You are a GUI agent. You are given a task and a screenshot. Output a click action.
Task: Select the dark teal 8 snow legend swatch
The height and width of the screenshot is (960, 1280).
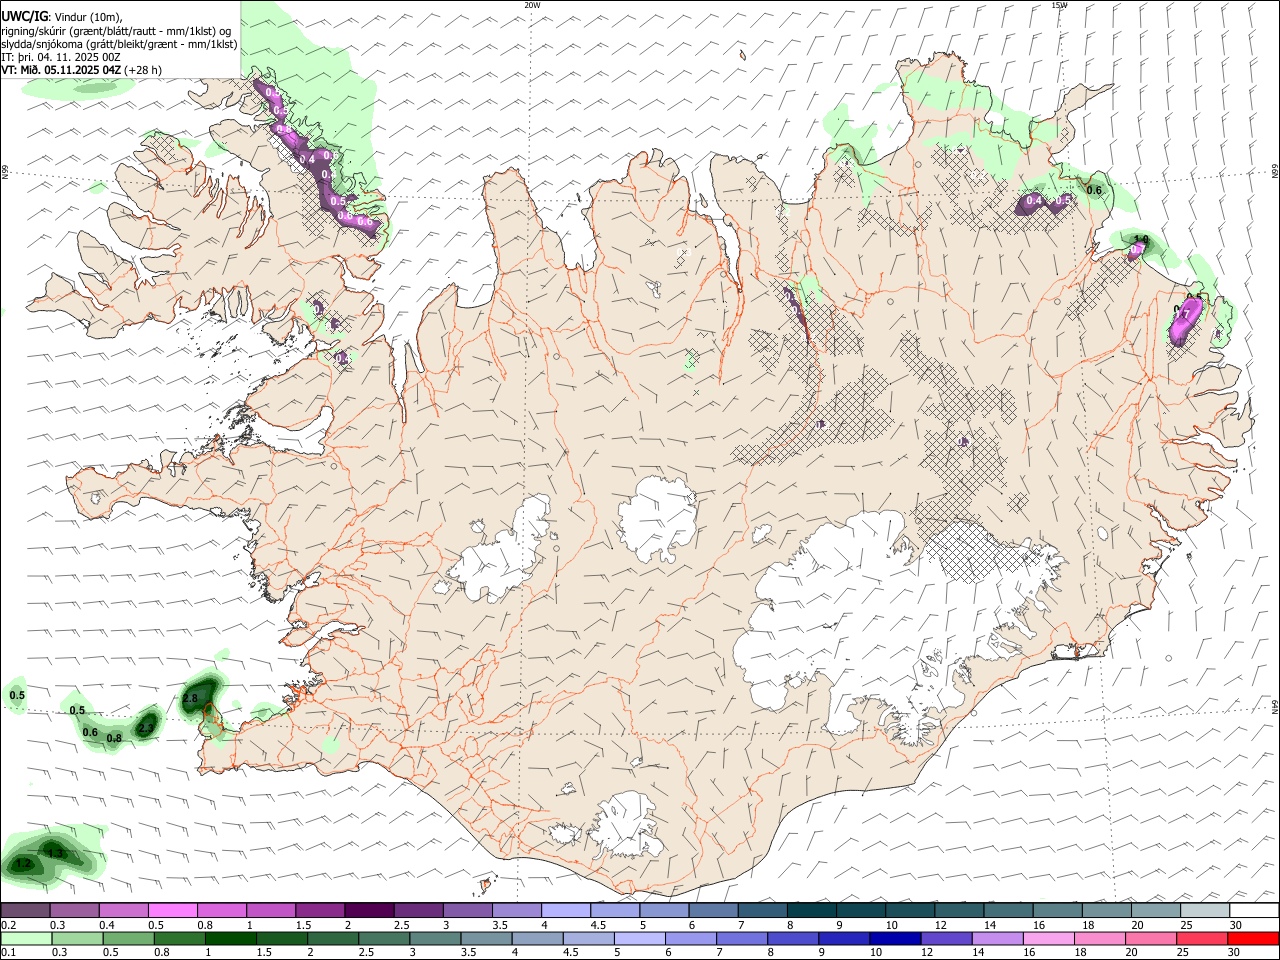point(810,910)
